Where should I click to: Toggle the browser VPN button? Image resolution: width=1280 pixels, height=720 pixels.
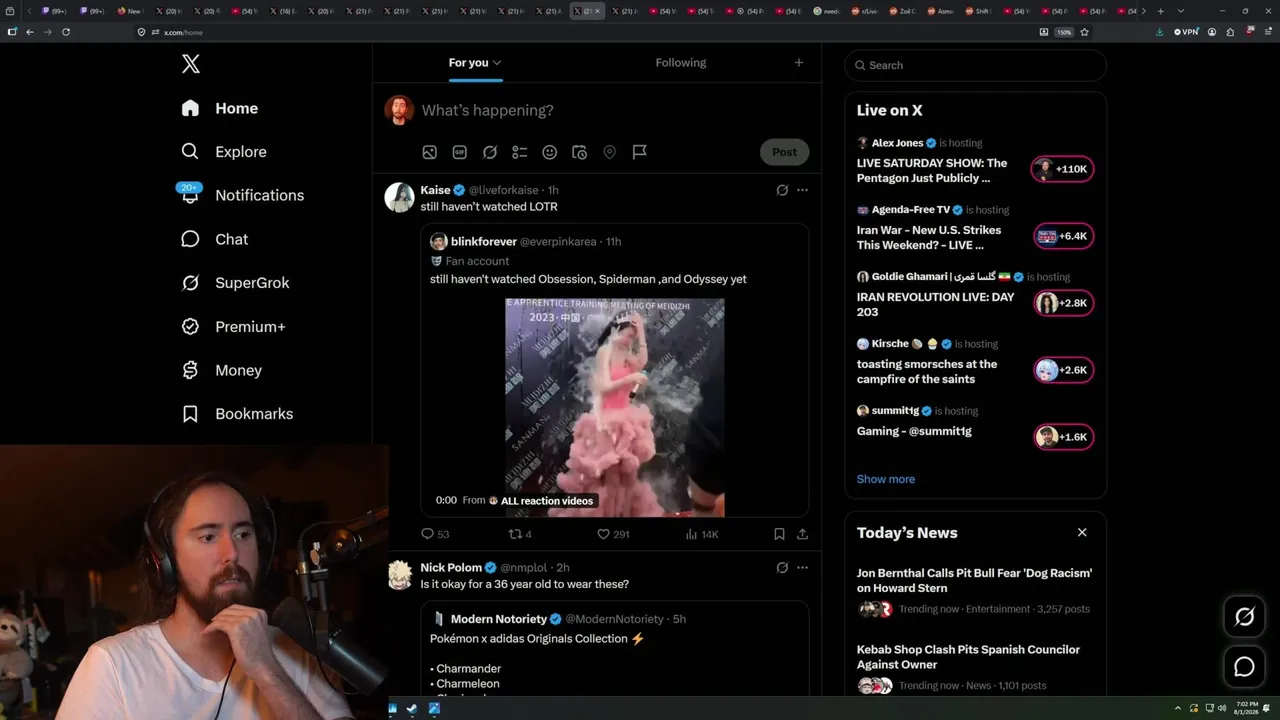tap(1186, 32)
